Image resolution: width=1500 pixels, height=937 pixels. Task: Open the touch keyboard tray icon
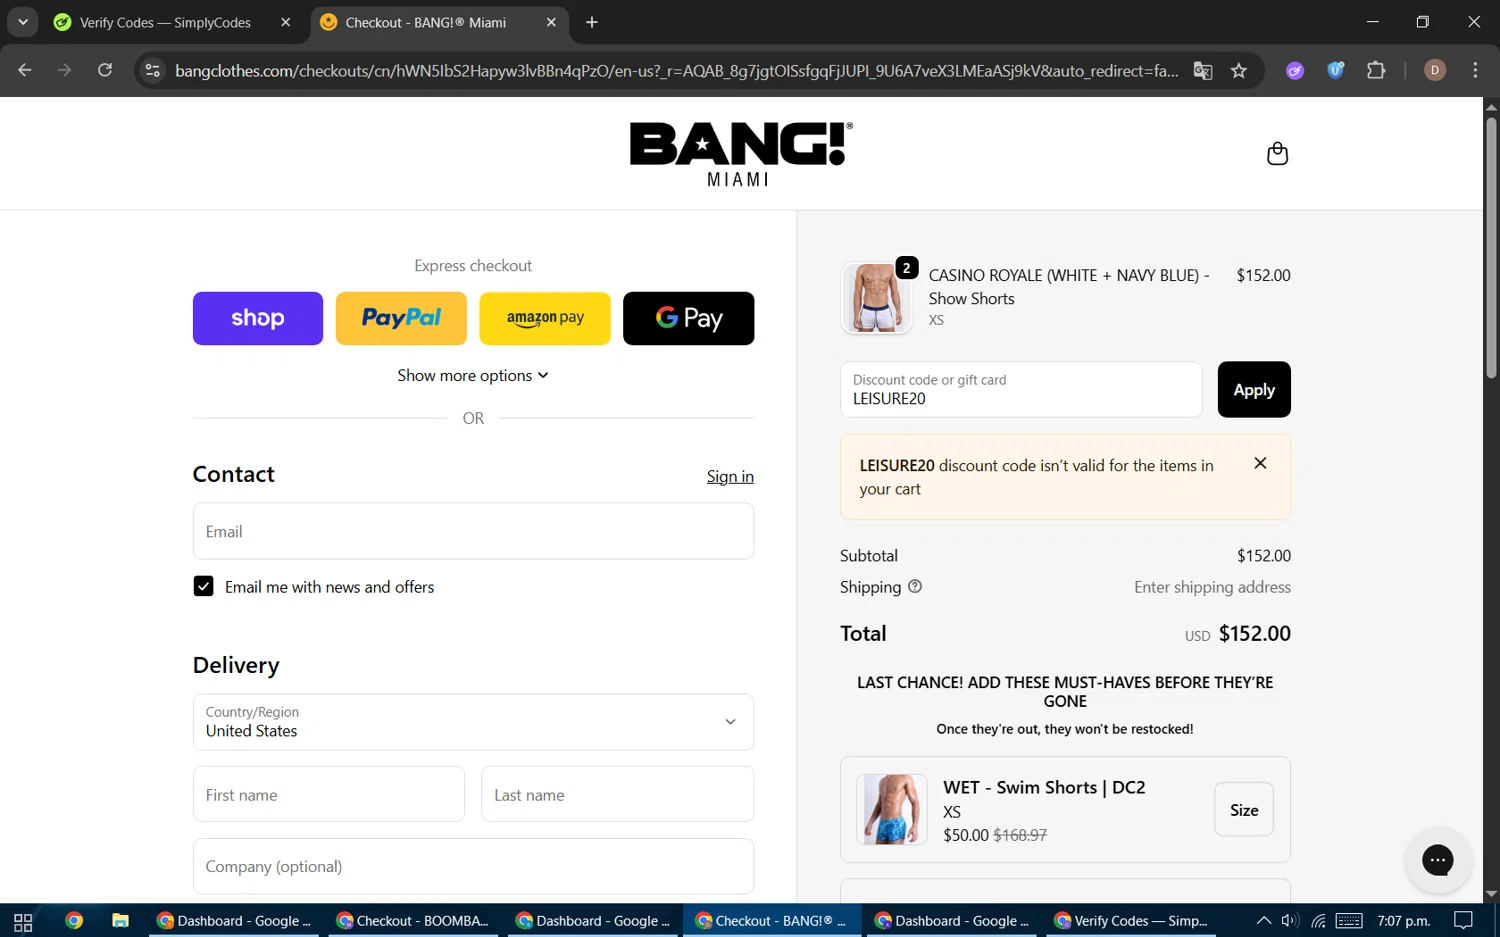pos(1349,921)
